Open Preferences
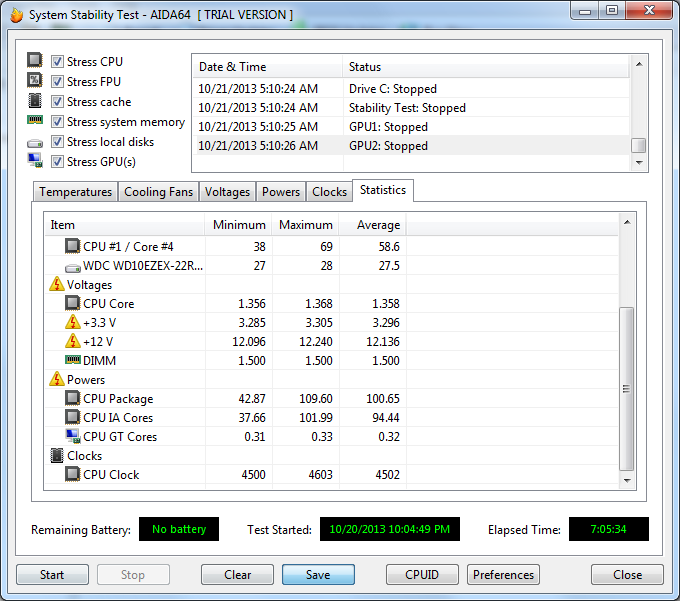 point(503,575)
